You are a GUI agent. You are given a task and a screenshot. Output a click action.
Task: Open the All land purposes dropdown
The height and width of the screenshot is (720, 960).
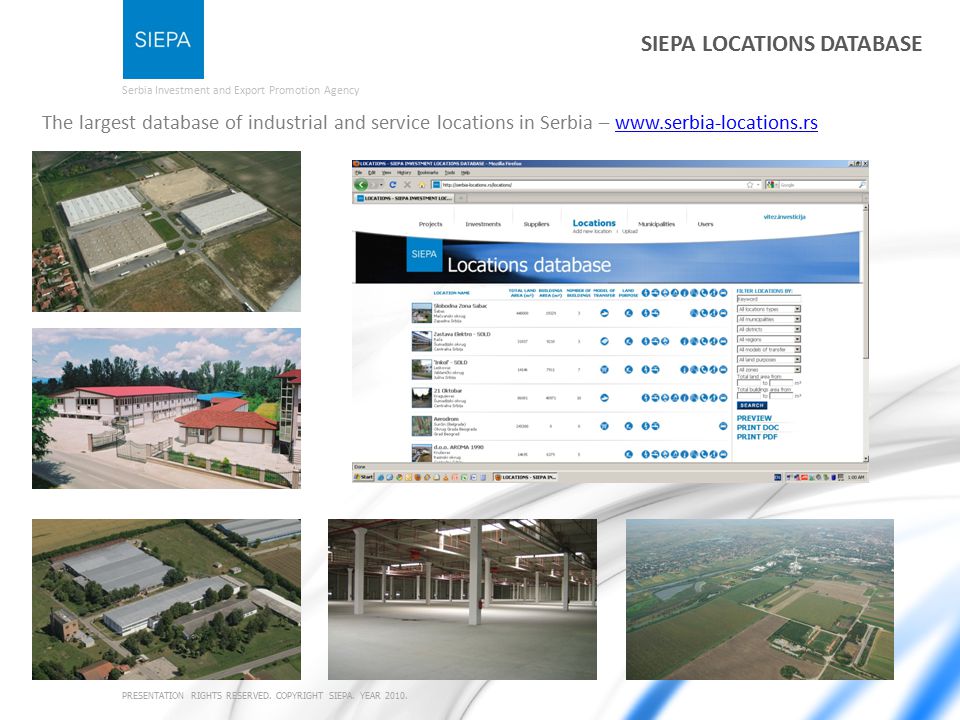pyautogui.click(x=768, y=359)
